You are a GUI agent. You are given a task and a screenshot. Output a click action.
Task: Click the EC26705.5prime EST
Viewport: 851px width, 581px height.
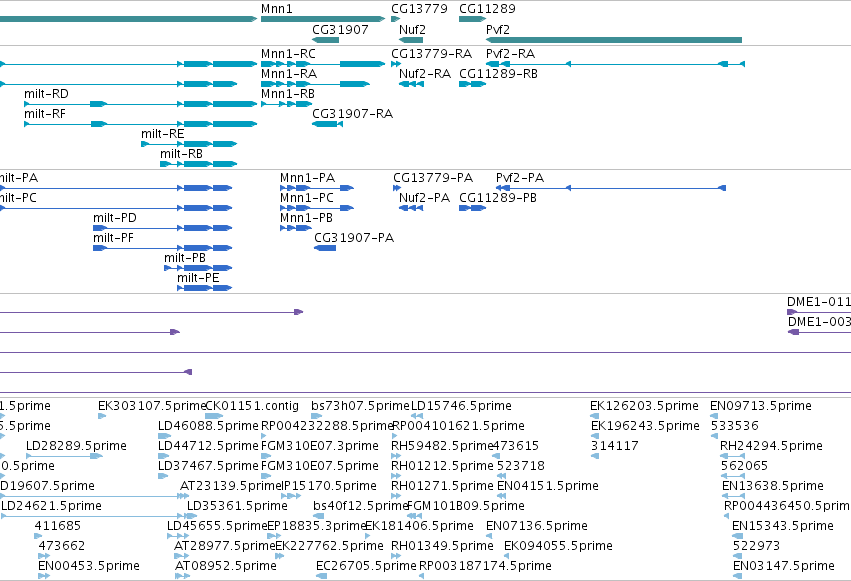coord(322,576)
